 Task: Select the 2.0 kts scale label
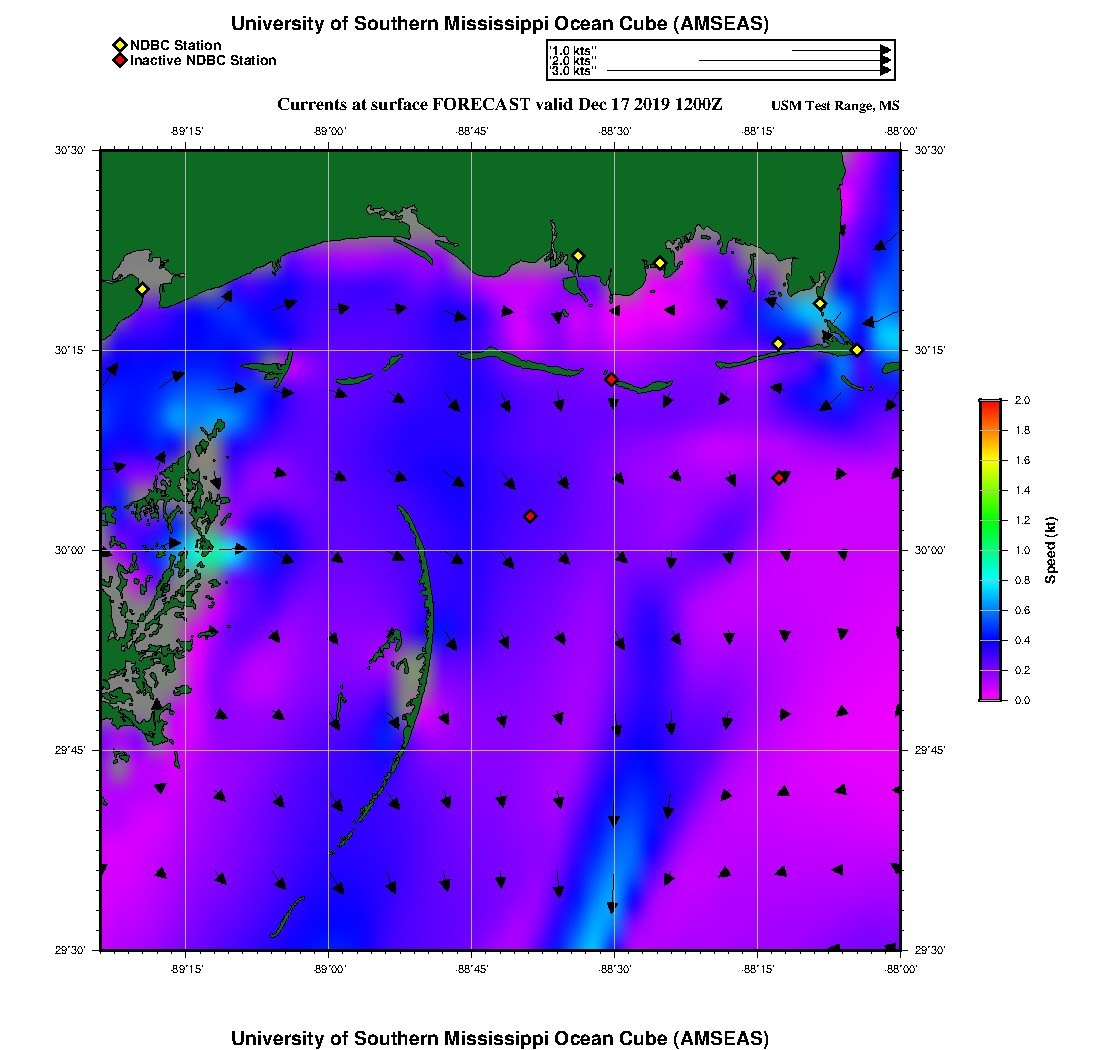[x=573, y=61]
